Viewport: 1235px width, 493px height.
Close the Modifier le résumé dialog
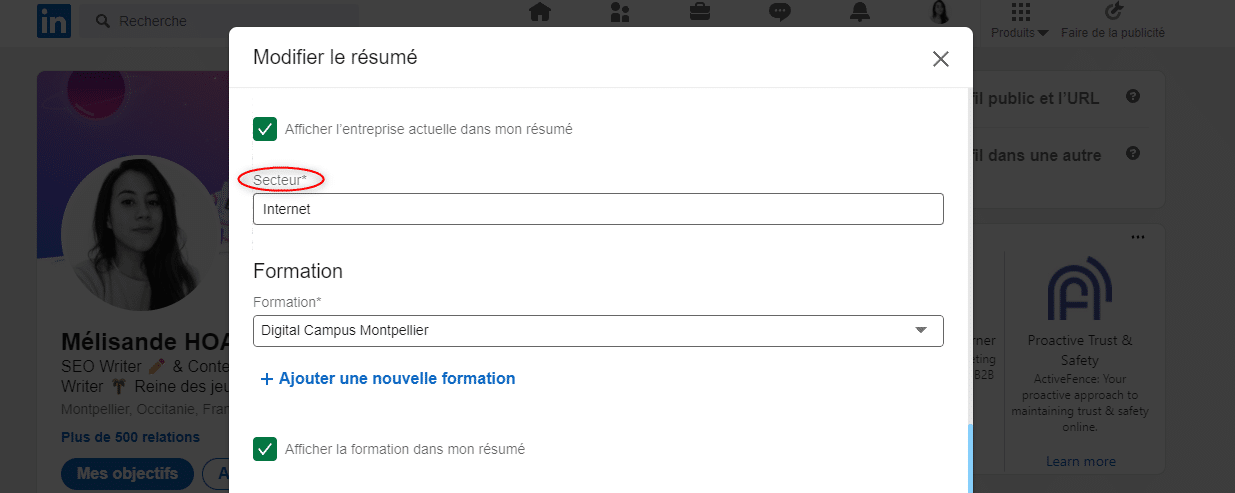940,59
